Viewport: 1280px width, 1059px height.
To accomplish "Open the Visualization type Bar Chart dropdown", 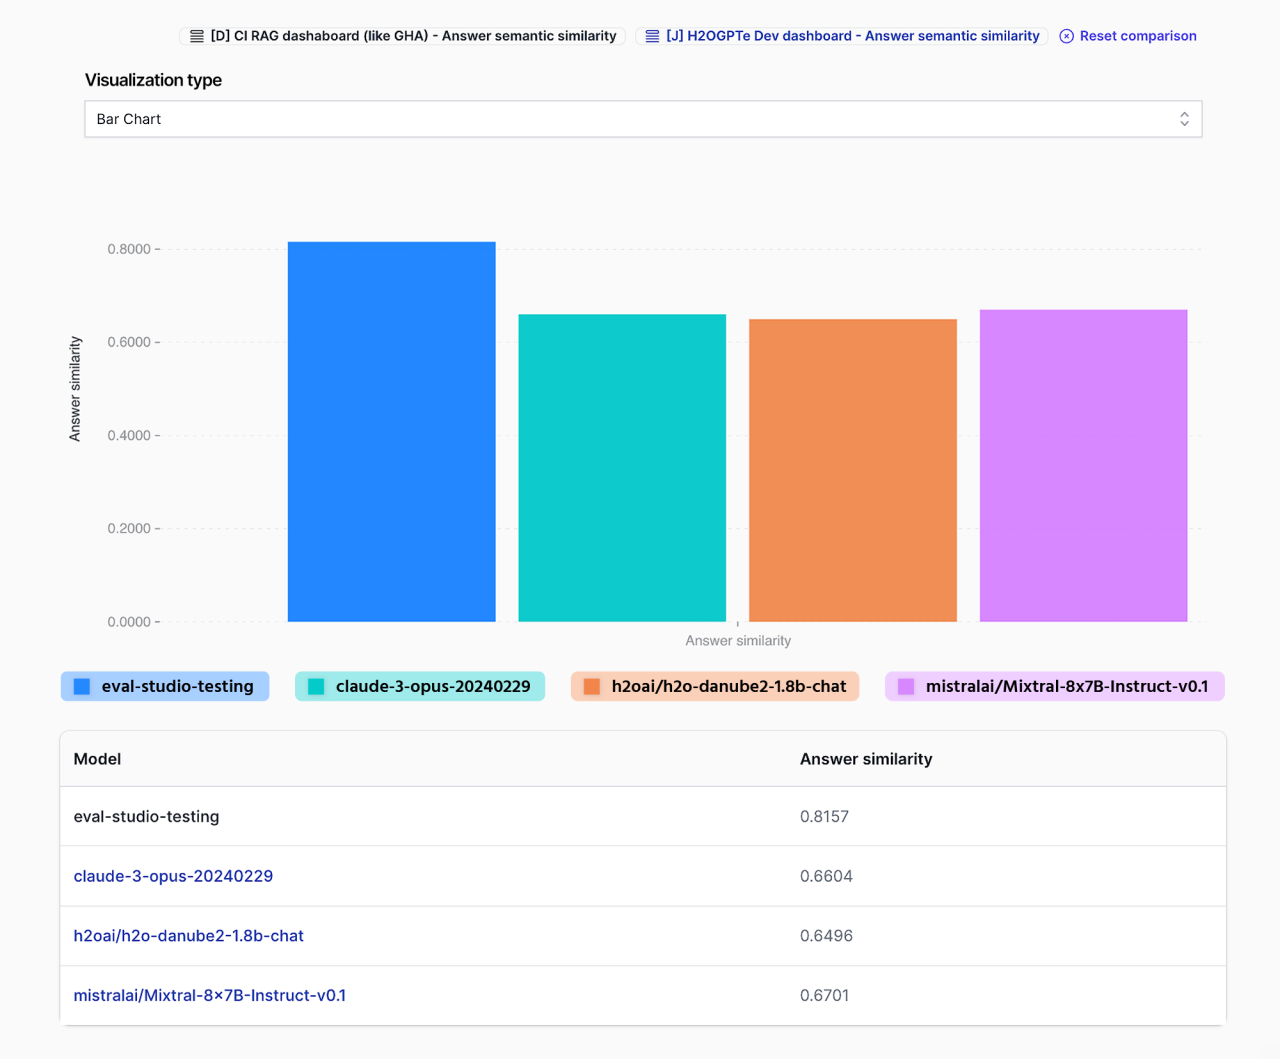I will 642,119.
